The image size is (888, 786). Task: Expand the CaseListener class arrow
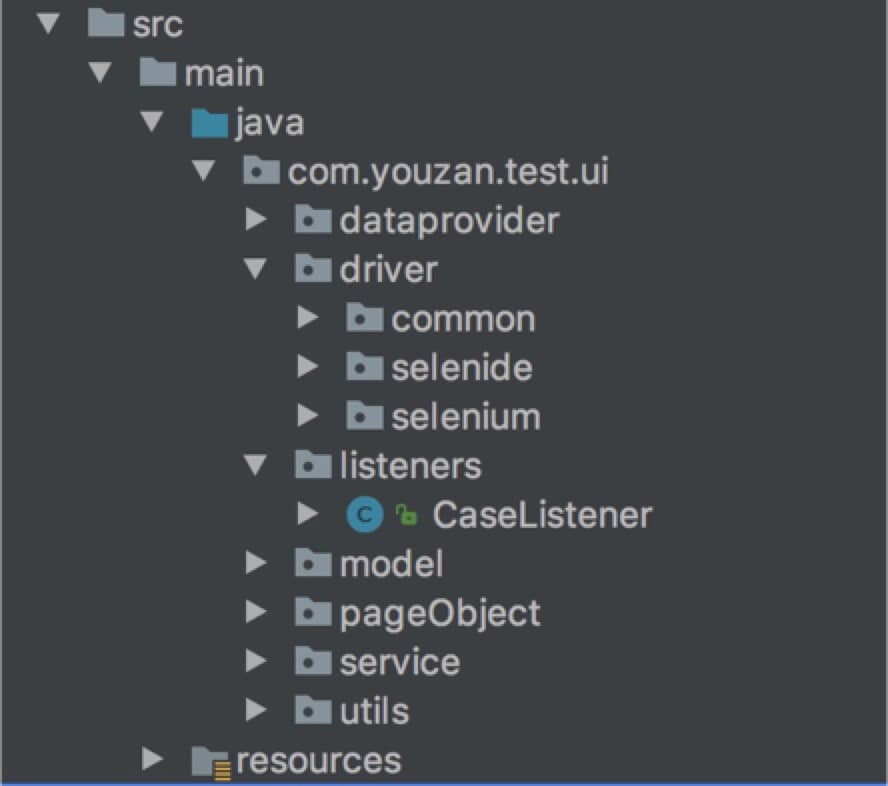pos(308,515)
